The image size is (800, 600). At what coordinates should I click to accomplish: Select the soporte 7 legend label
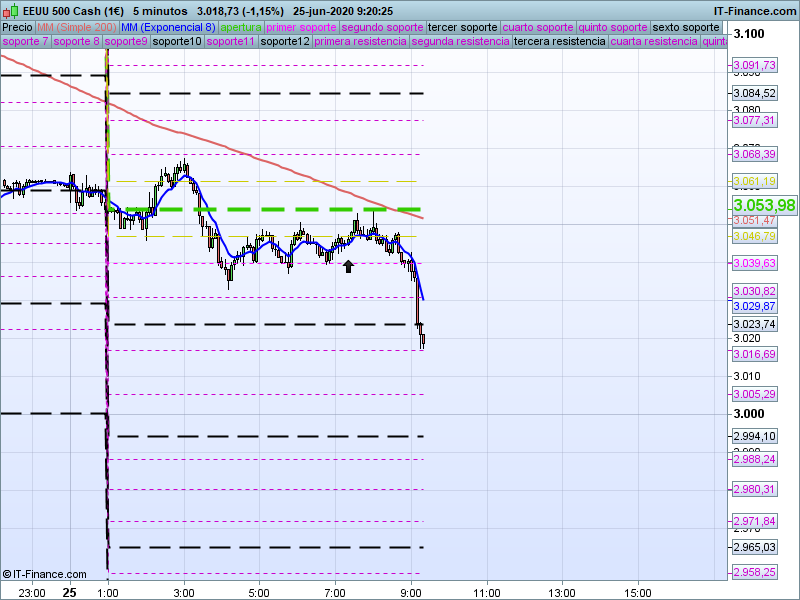coord(25,41)
